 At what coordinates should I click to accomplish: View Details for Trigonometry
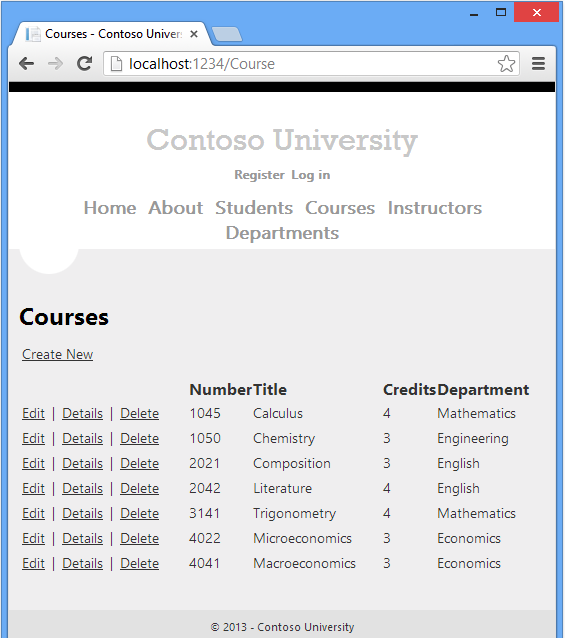83,513
